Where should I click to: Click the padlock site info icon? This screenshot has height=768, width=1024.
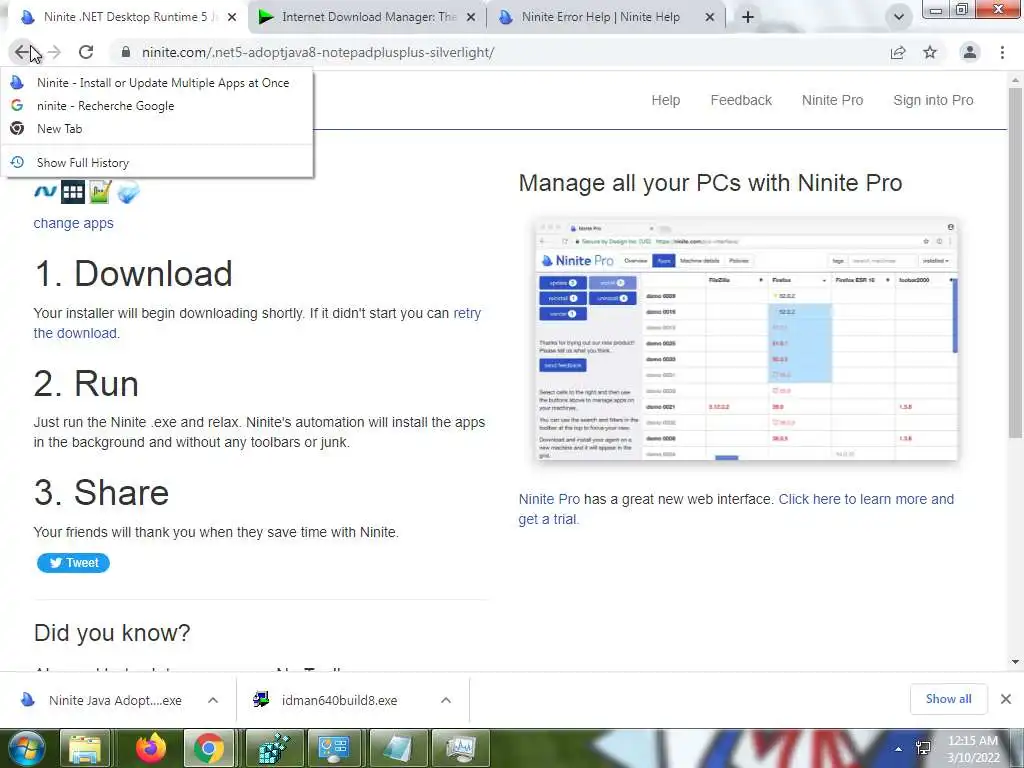coord(126,52)
